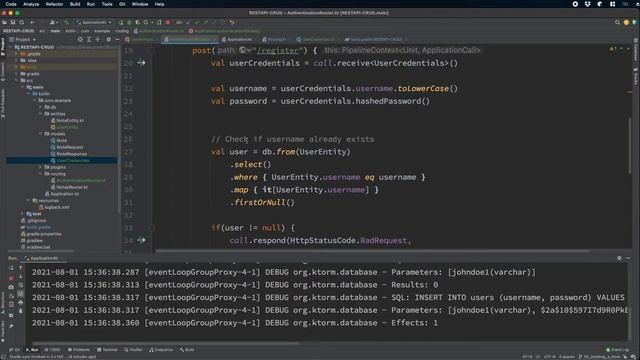Click Rerun icon in Run panel sidebar
This screenshot has width=640, height=360.
[x=11, y=268]
